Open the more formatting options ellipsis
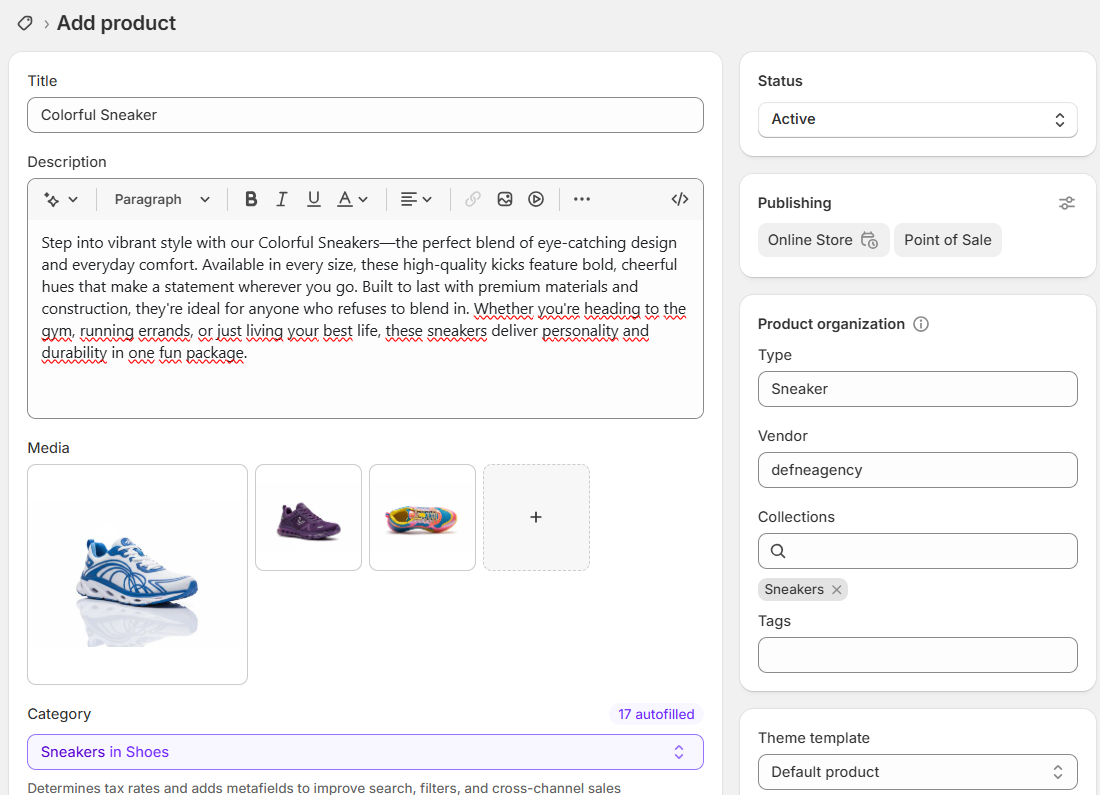 [x=582, y=199]
